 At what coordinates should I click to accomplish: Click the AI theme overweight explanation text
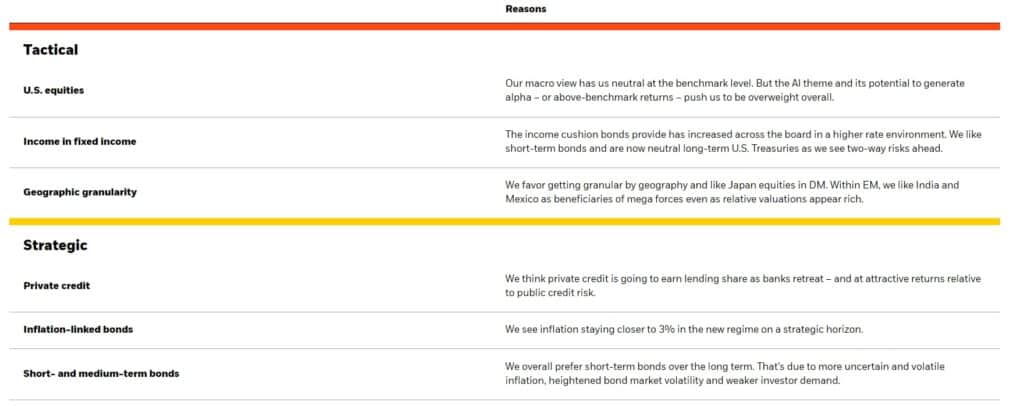pyautogui.click(x=735, y=90)
